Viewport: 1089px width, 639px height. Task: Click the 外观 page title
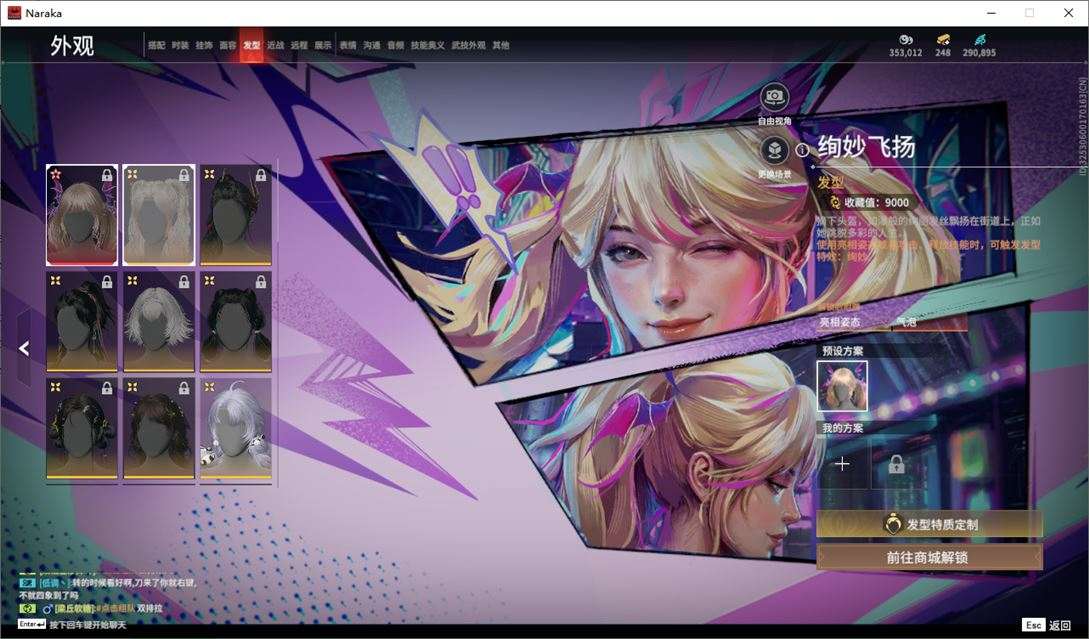72,46
